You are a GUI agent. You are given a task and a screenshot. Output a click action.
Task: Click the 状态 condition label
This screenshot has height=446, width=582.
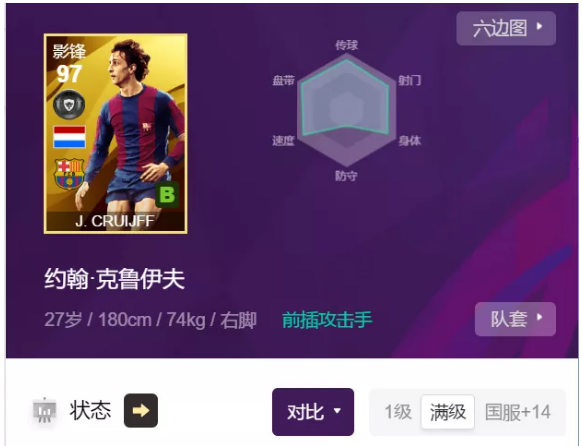coord(90,410)
